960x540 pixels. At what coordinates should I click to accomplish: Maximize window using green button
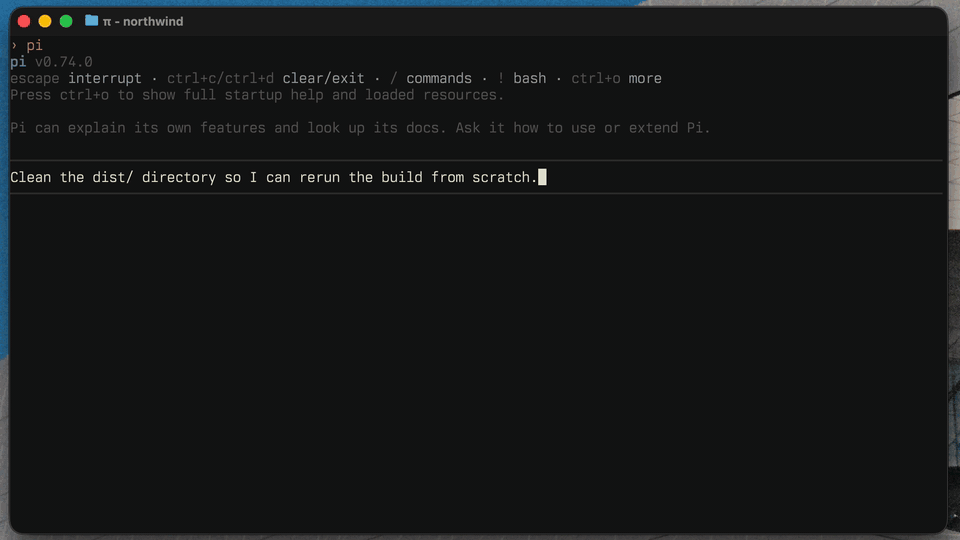click(x=66, y=21)
